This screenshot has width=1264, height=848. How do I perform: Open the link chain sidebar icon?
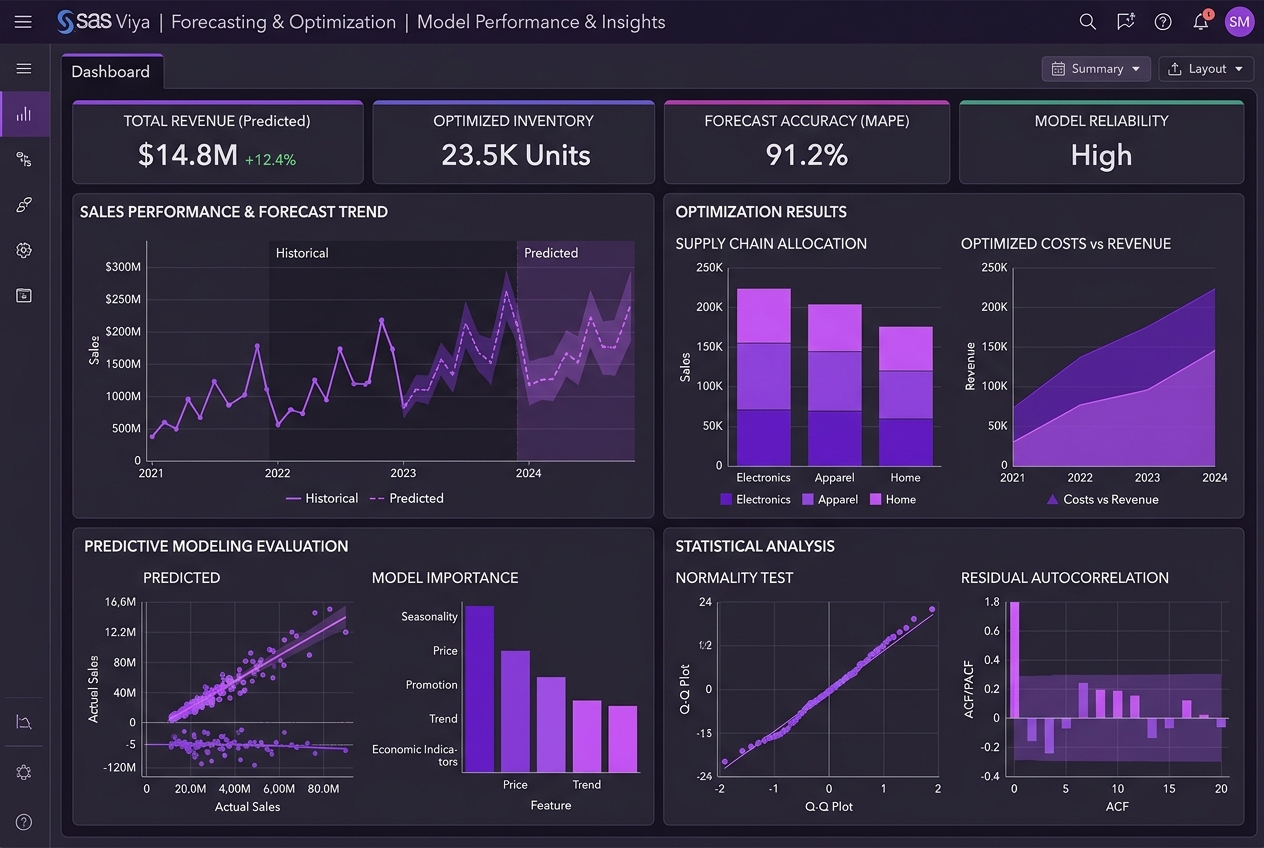pyautogui.click(x=24, y=205)
